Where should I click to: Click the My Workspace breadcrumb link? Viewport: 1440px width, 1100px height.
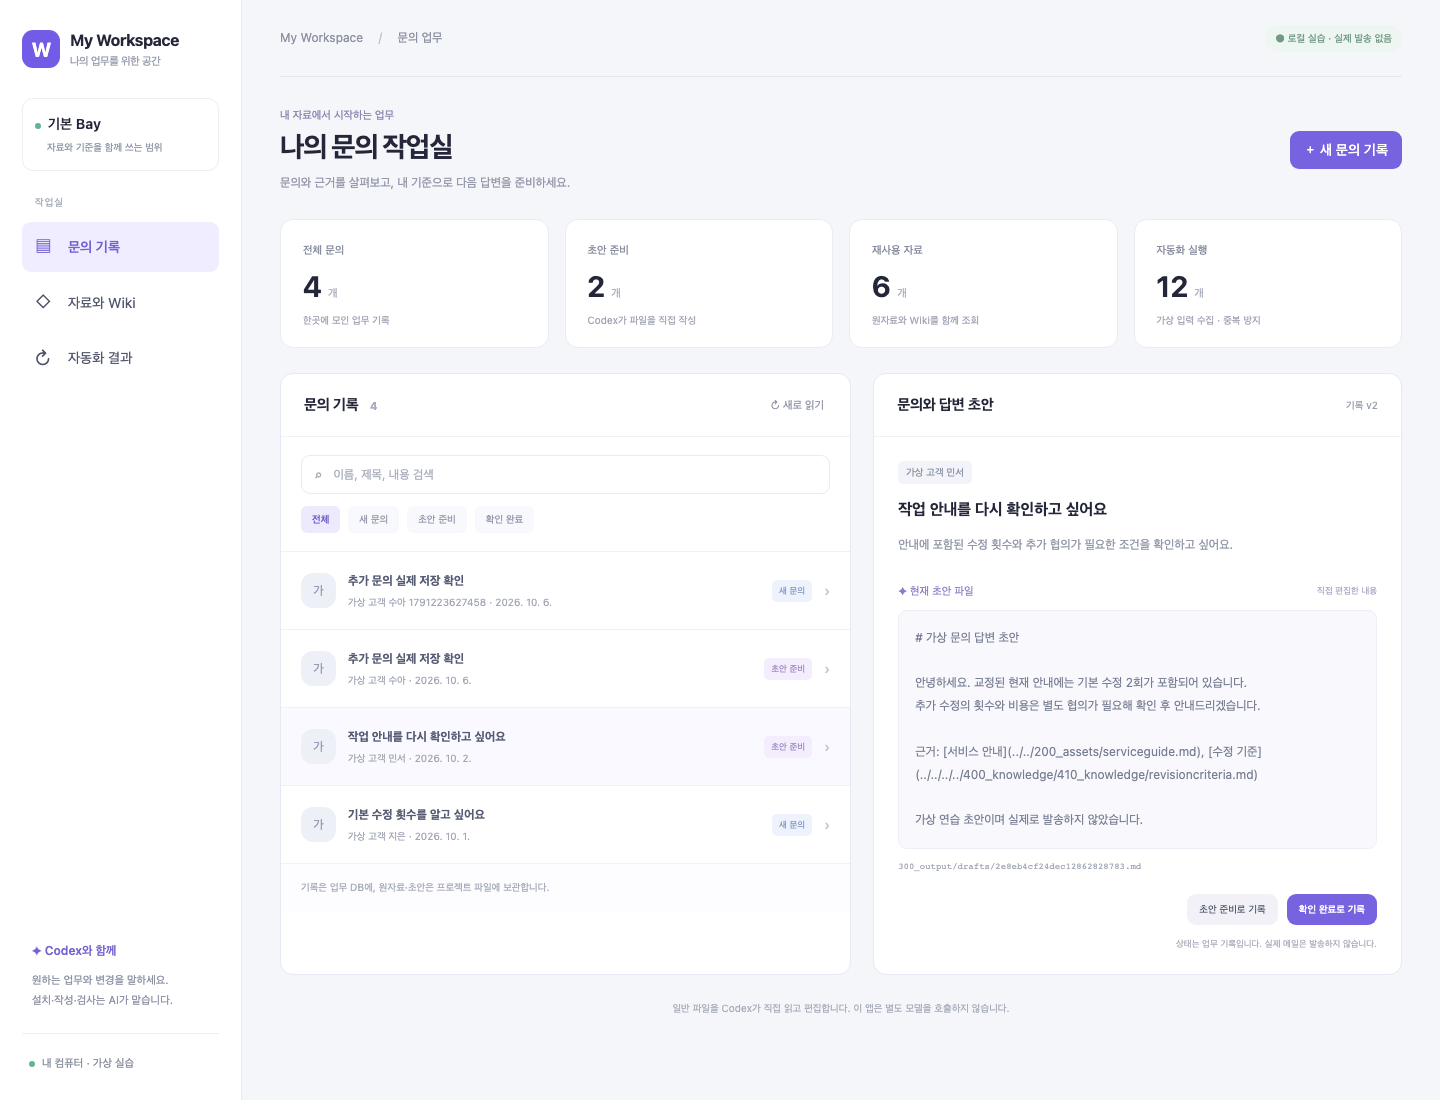pos(321,38)
